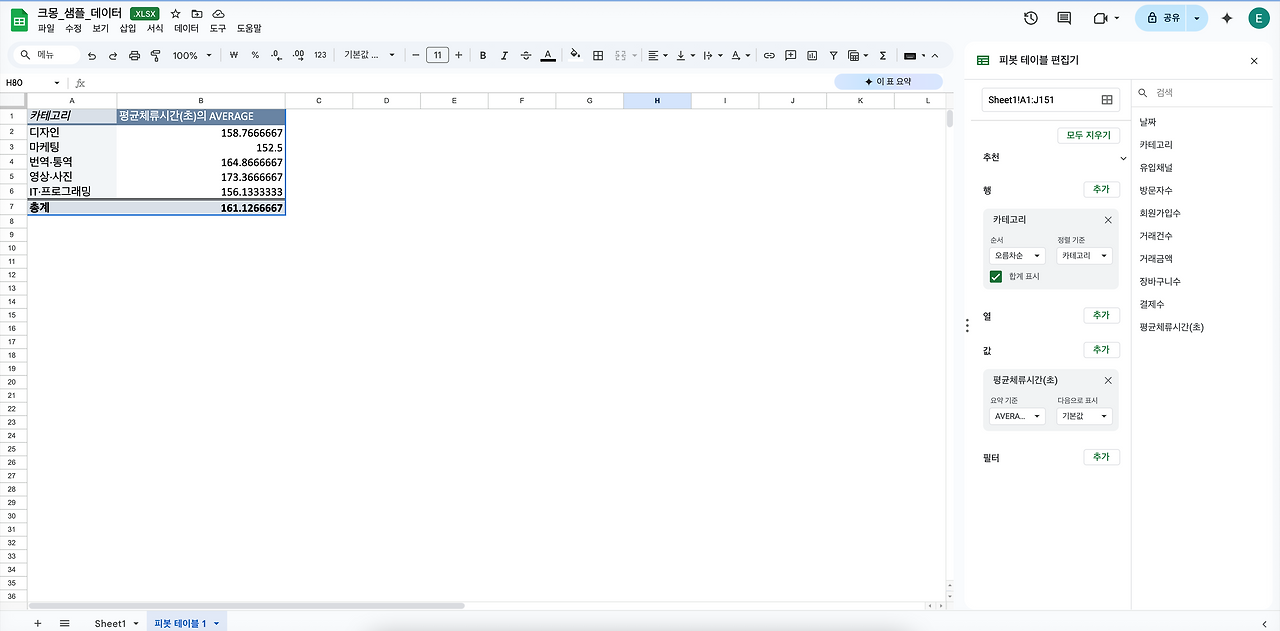Open the name box dropdown
This screenshot has height=631, width=1280.
click(57, 83)
